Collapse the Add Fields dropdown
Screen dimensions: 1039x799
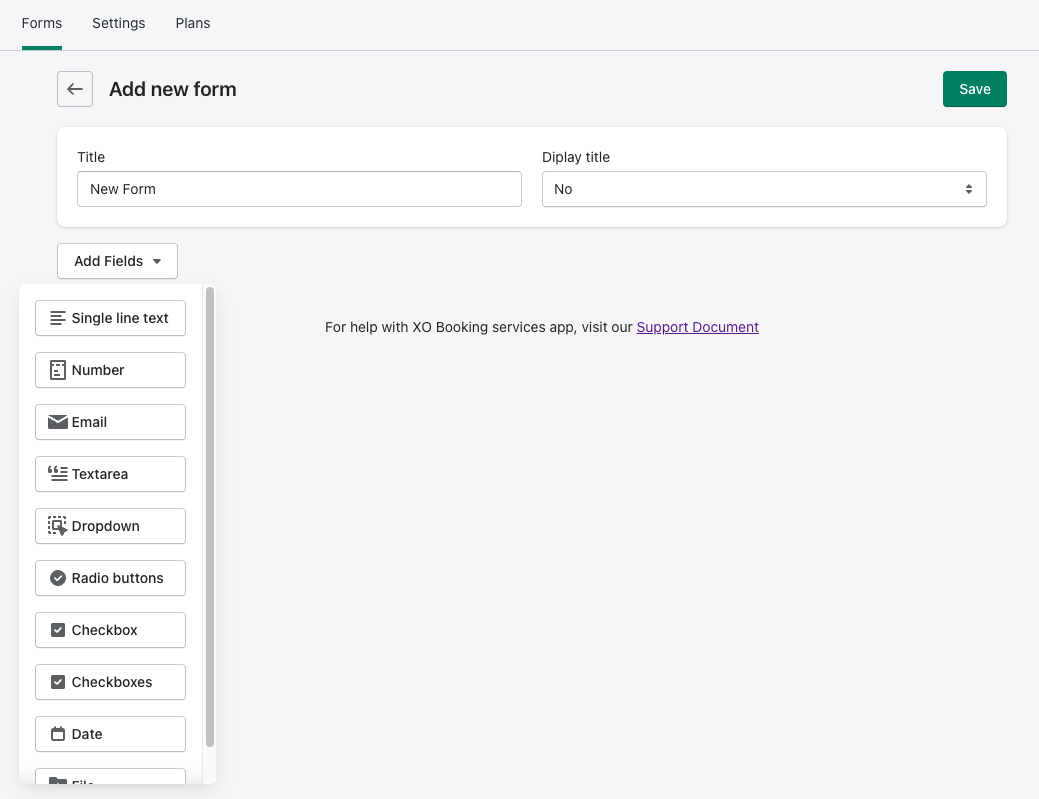point(117,261)
